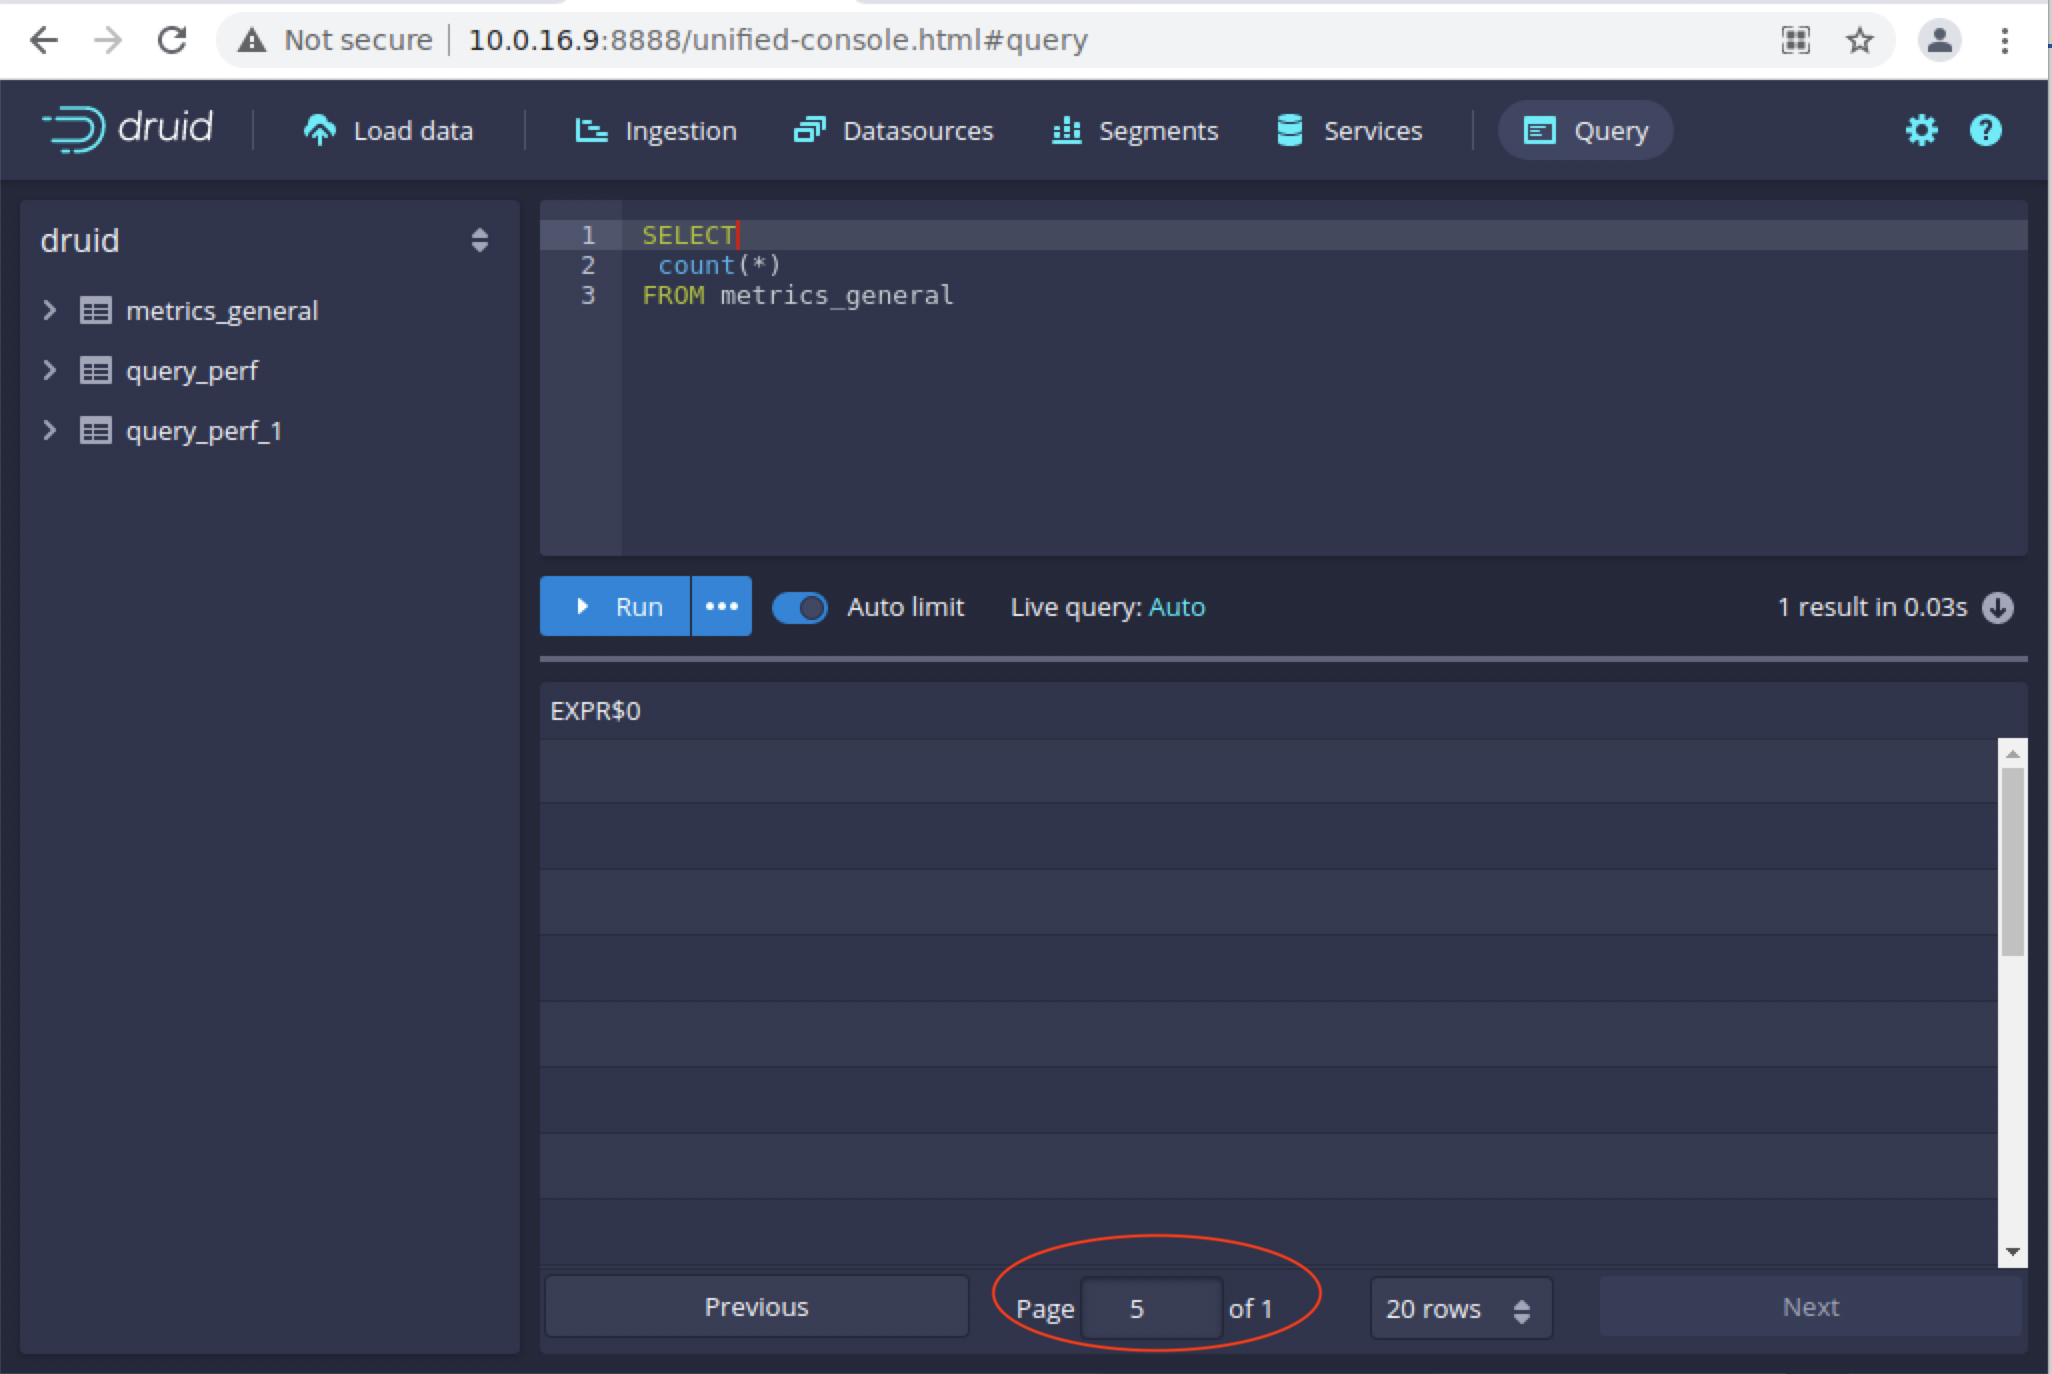
Task: Reload the page in the browser
Action: click(172, 40)
